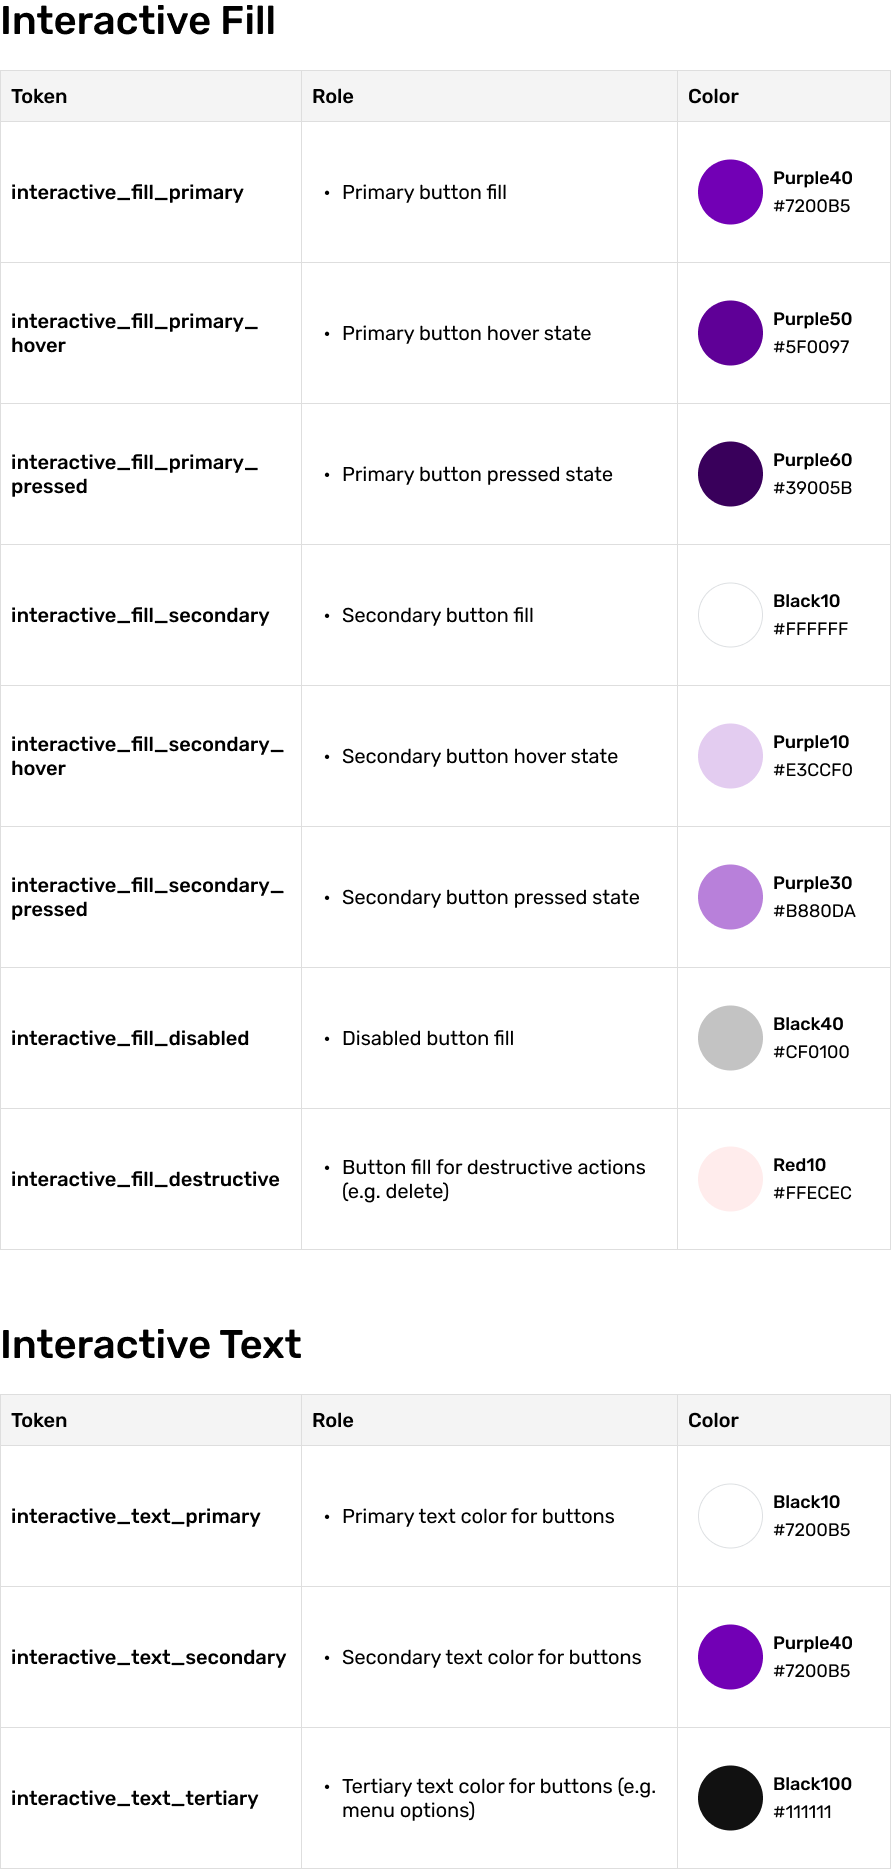Click the white swatch for interactive_text_primary
This screenshot has height=1869, width=891.
730,1516
